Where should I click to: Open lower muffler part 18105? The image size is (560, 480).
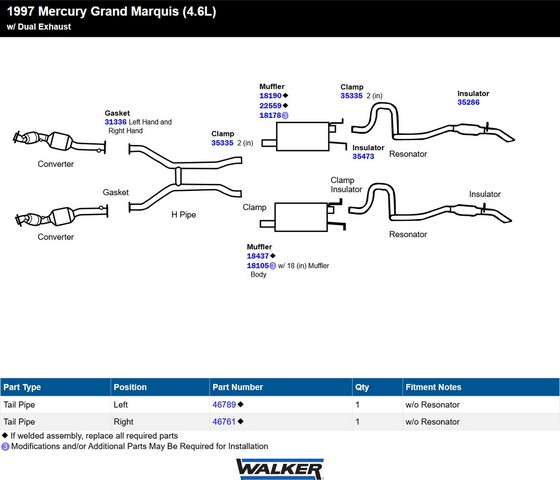coord(258,266)
